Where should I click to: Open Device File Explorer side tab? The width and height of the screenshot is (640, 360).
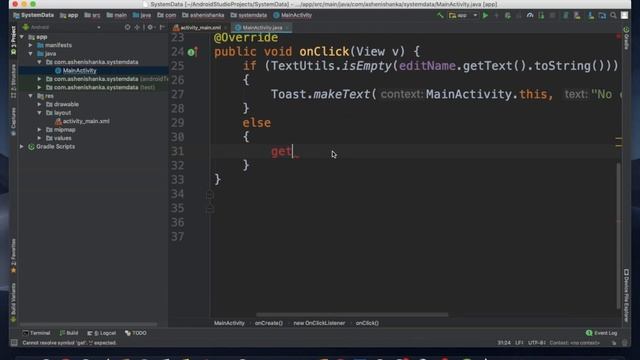[x=626, y=296]
